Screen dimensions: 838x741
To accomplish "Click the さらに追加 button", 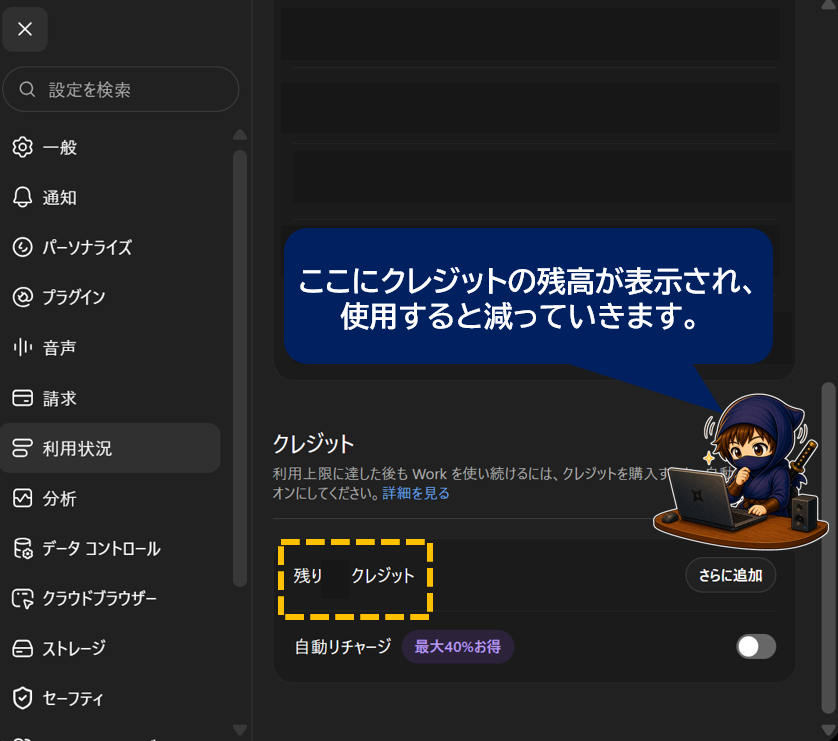I will (x=731, y=575).
